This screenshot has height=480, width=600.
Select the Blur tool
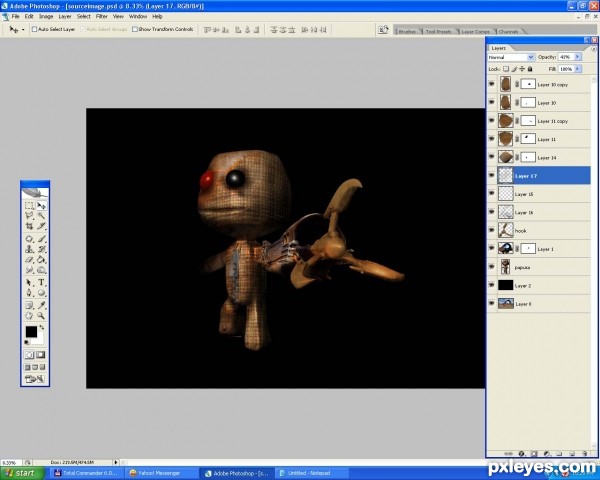pyautogui.click(x=29, y=270)
